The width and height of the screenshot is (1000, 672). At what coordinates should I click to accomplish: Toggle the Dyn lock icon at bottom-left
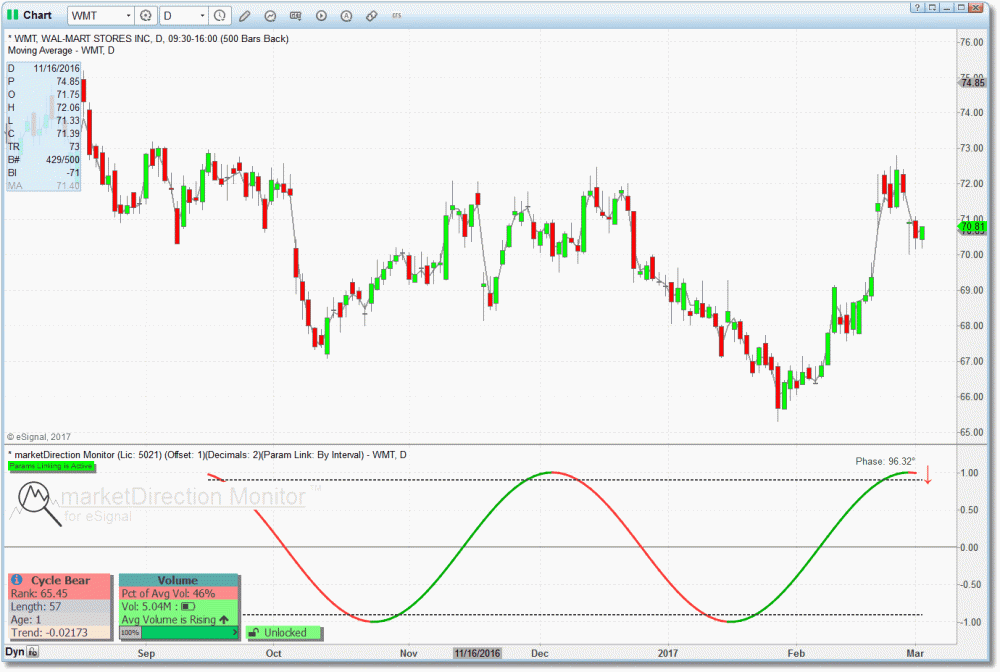(x=33, y=653)
